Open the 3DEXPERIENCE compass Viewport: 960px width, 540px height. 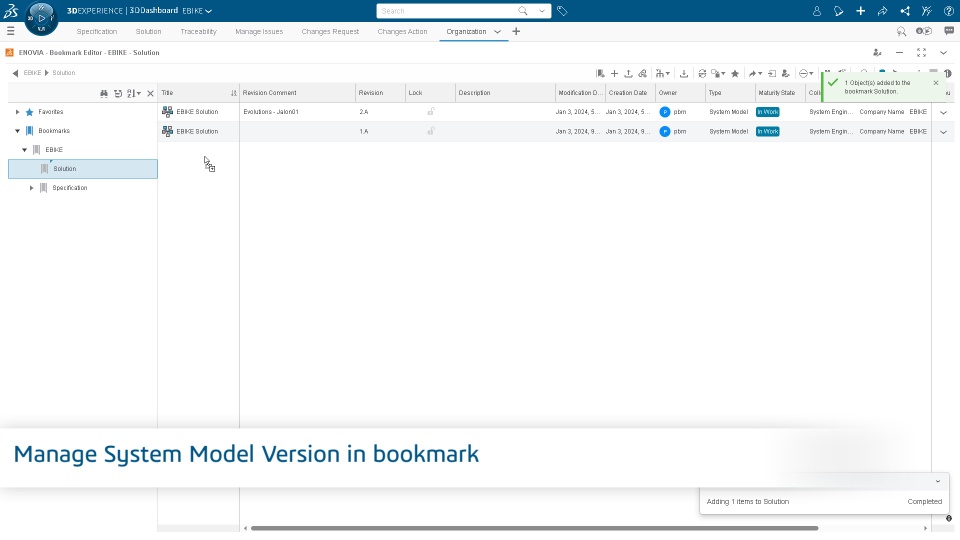pos(41,18)
